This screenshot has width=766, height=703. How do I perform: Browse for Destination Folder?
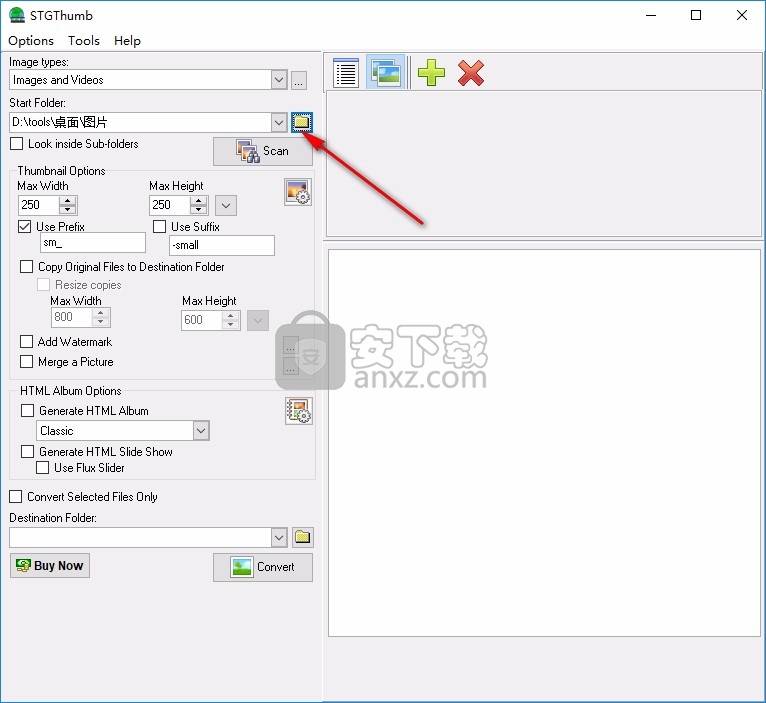(302, 537)
